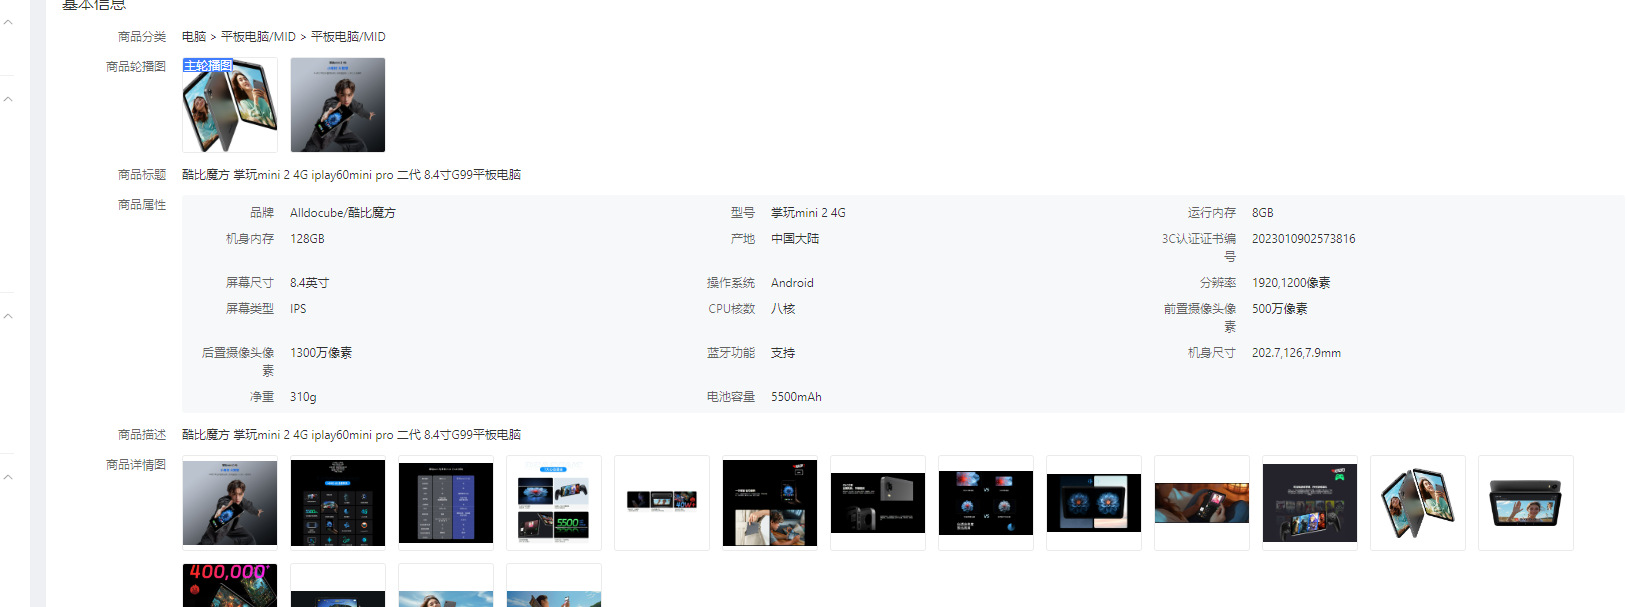Click the screen type value IPS
Image resolution: width=1627 pixels, height=607 pixels.
[298, 309]
